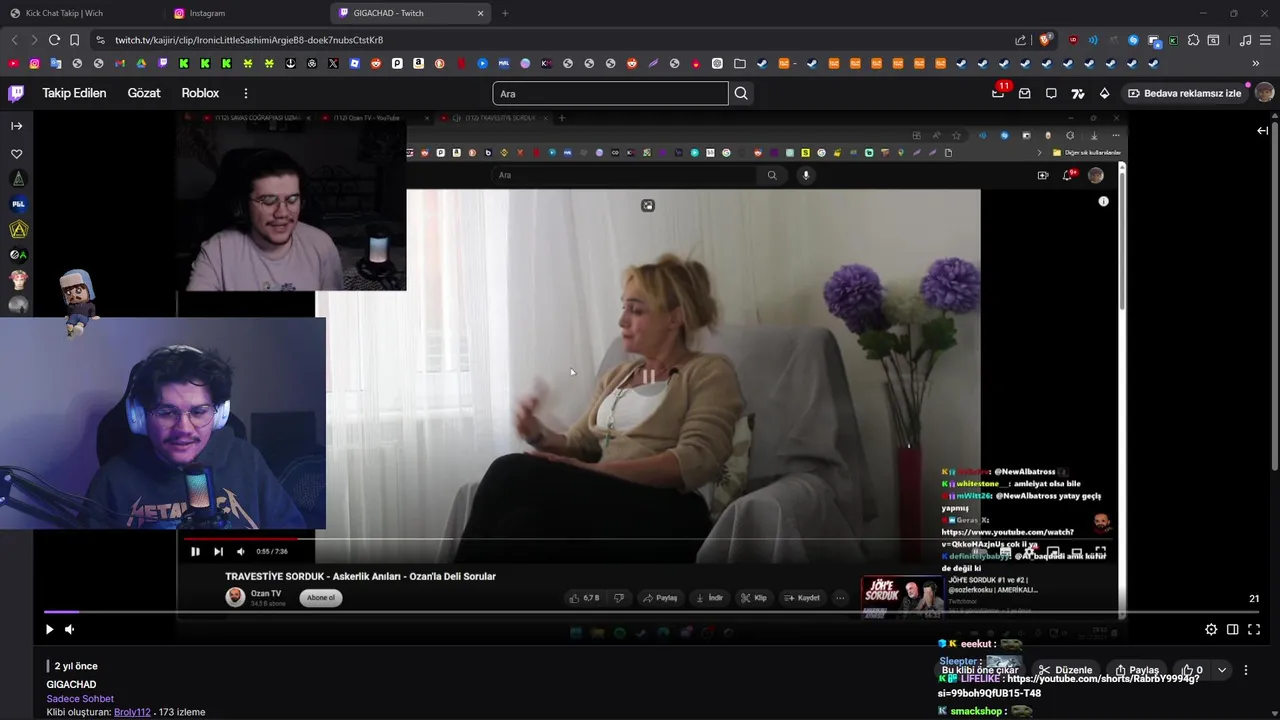Click the Kaydet save button under video
Screen dimensions: 1280x720
click(x=802, y=598)
